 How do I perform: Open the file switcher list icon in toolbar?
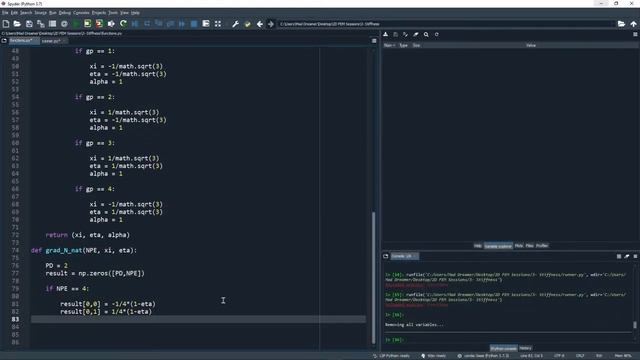tap(52, 24)
